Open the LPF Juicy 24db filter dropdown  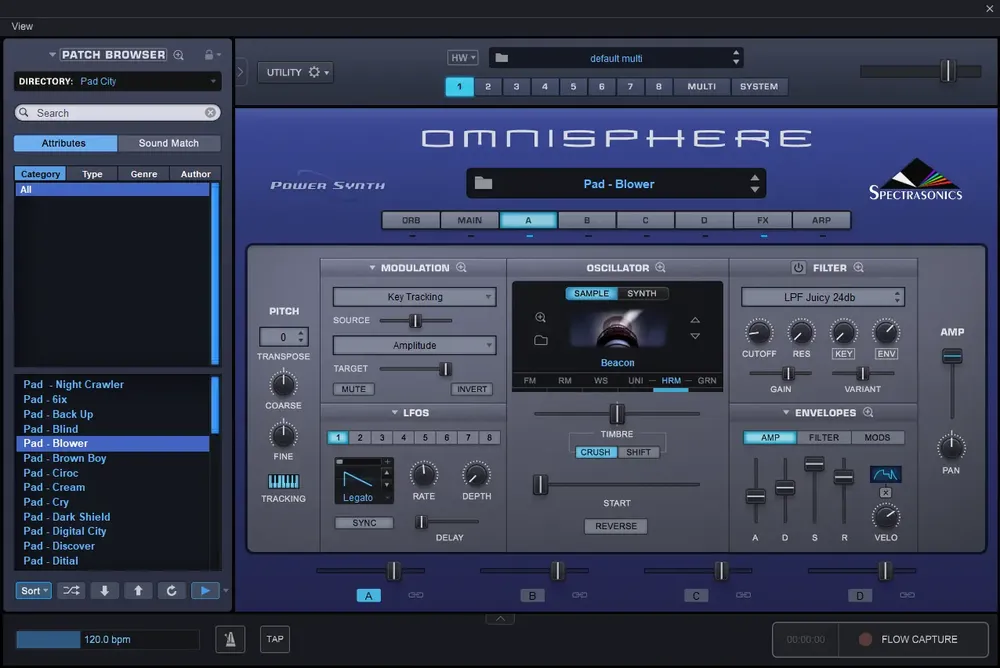coord(823,297)
